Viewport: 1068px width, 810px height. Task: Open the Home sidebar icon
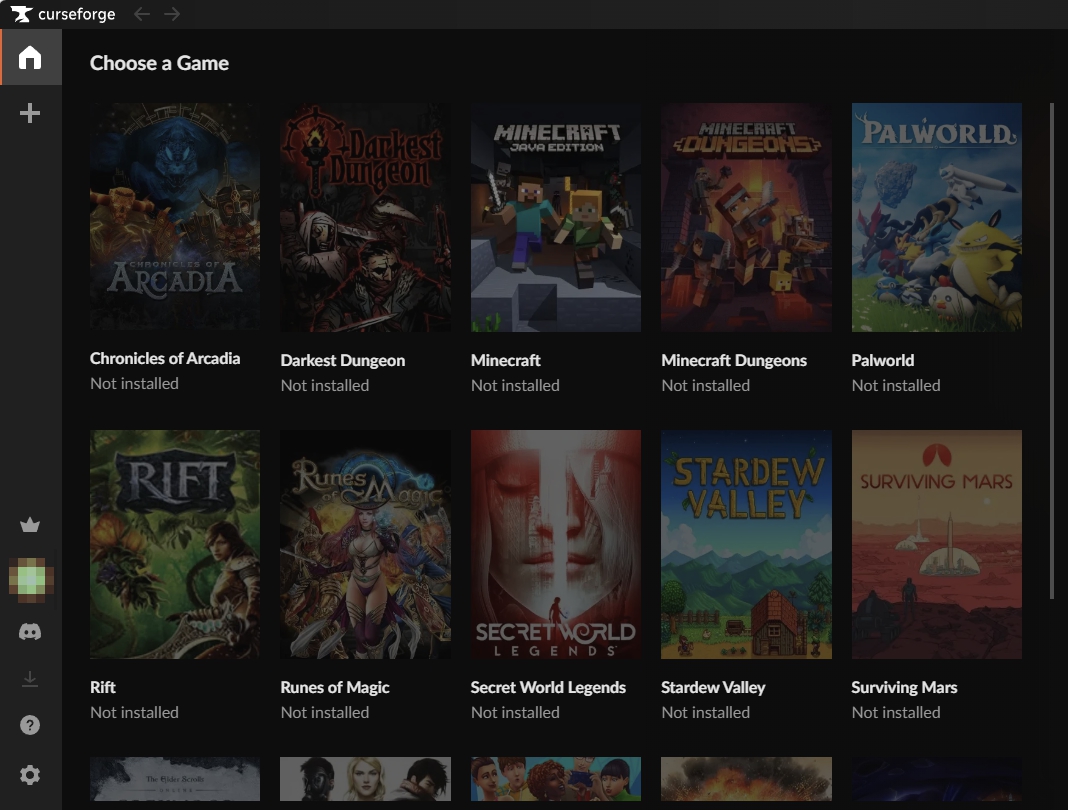pyautogui.click(x=30, y=58)
